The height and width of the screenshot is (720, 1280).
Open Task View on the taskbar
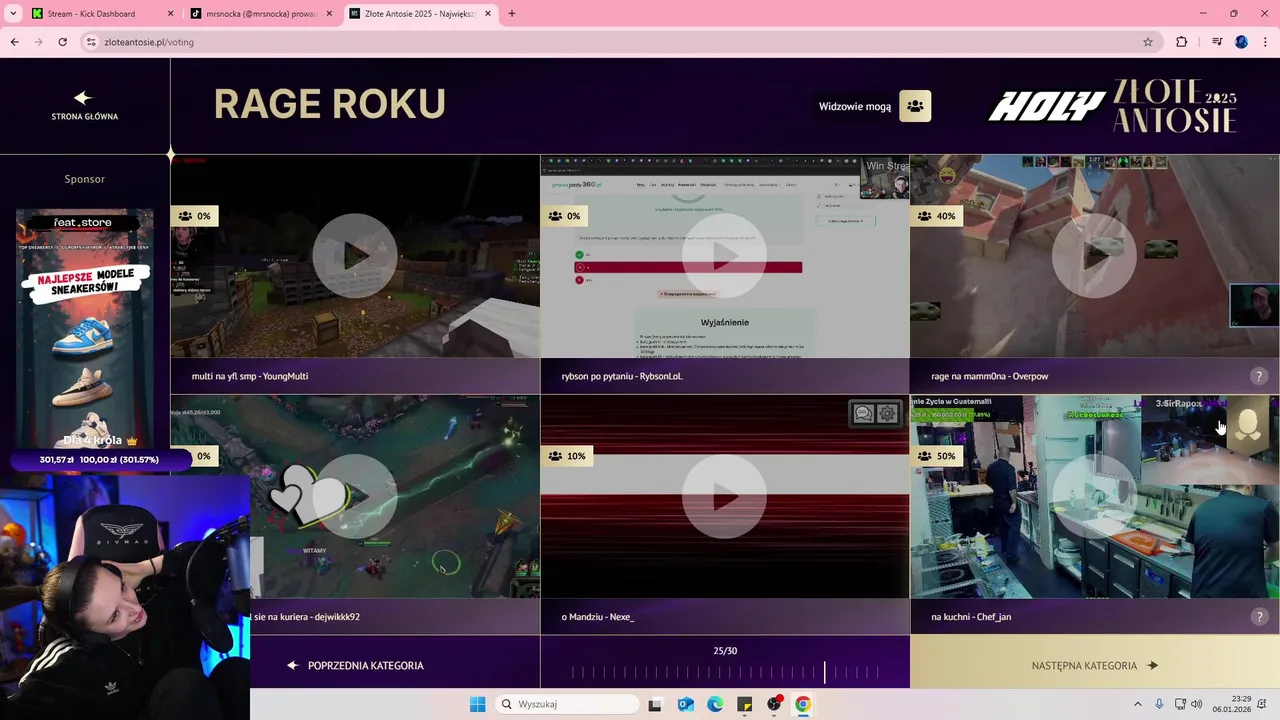655,704
